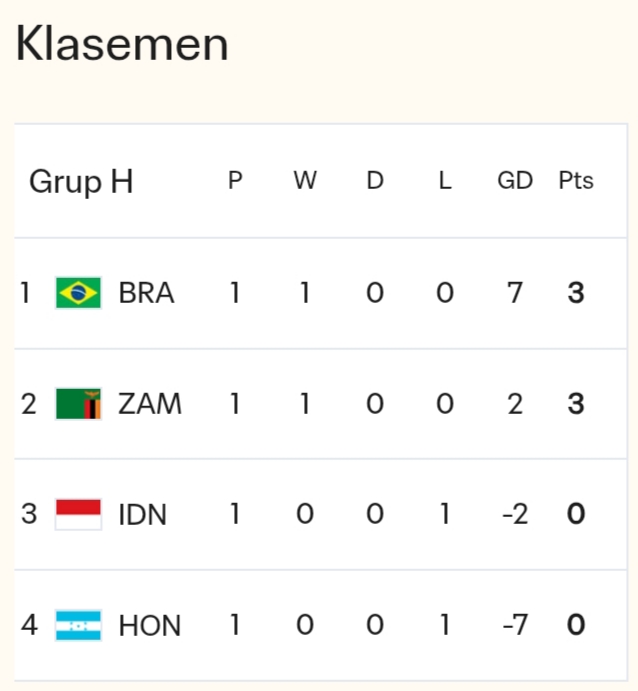Select the ZAM team name
The width and height of the screenshot is (638, 691).
pyautogui.click(x=150, y=404)
